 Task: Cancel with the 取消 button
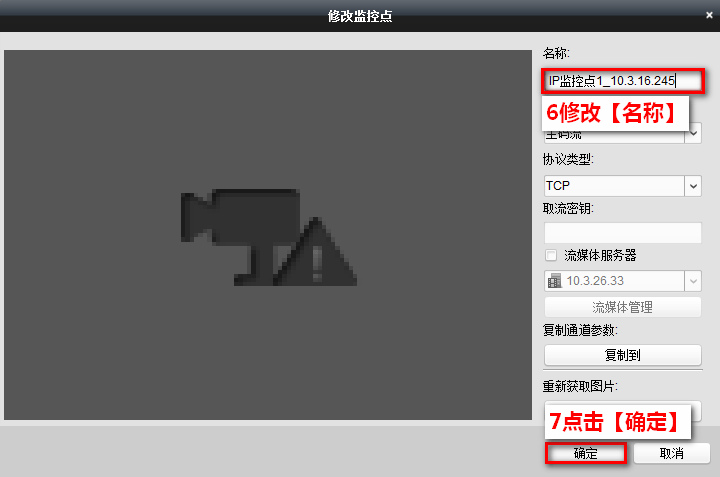point(671,453)
